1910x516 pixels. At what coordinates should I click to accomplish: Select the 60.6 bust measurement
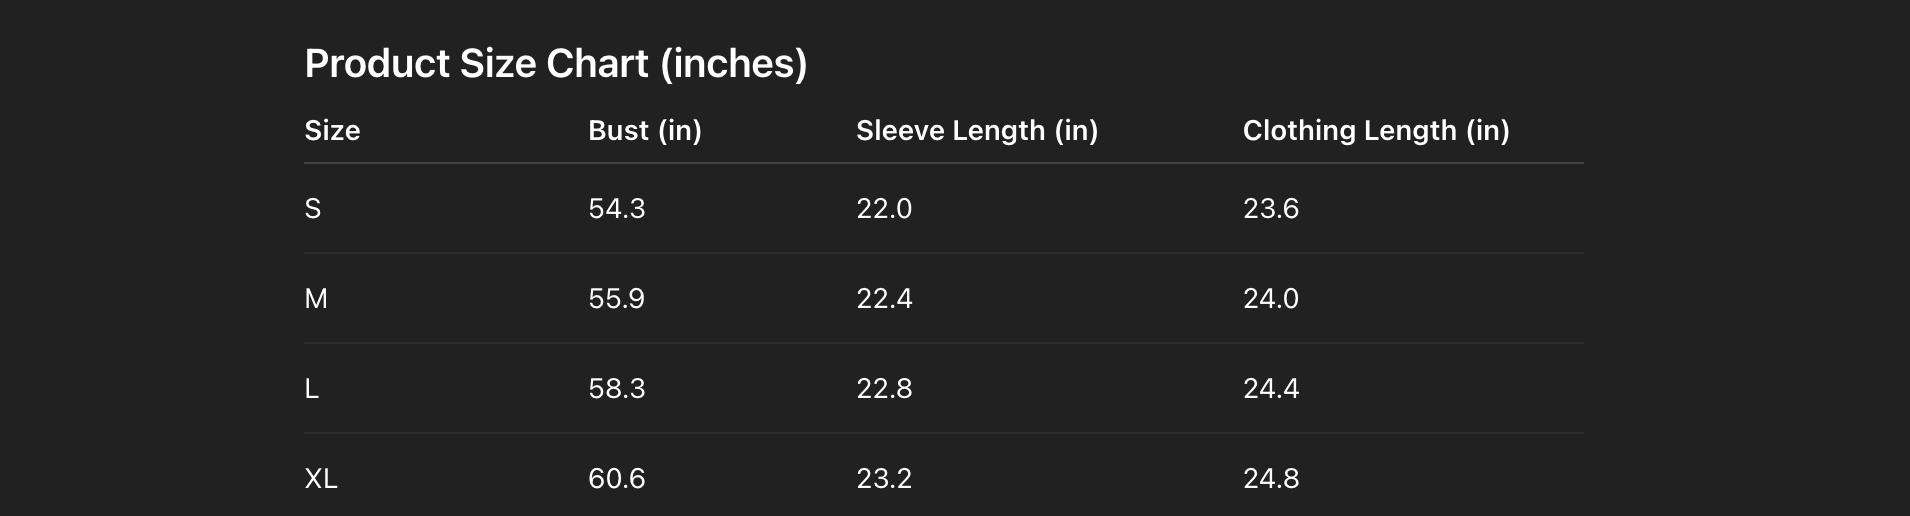tap(616, 479)
